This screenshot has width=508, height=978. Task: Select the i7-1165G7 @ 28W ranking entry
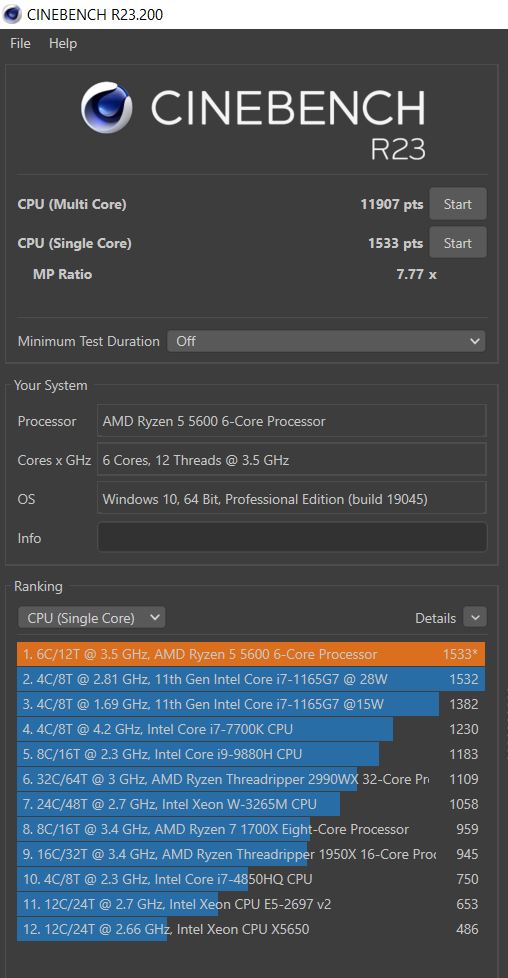pos(251,679)
